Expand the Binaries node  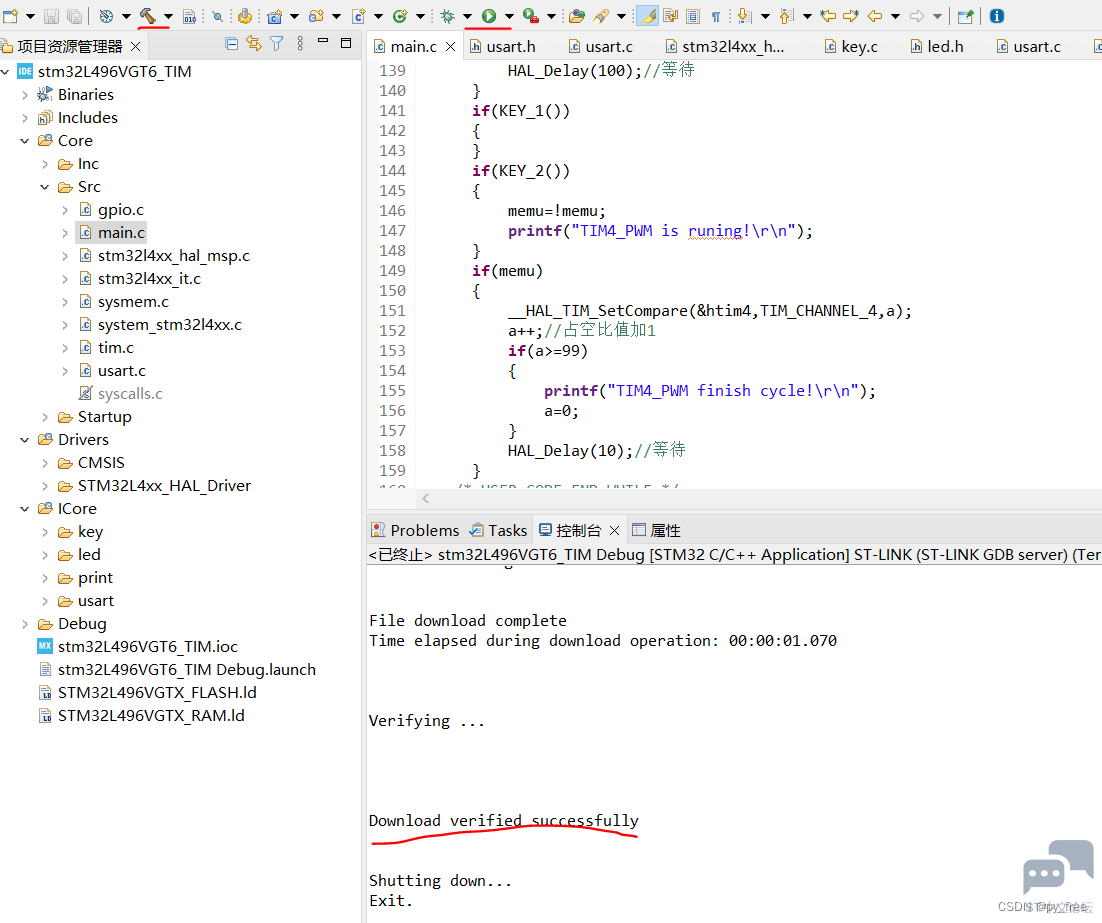pyautogui.click(x=25, y=95)
